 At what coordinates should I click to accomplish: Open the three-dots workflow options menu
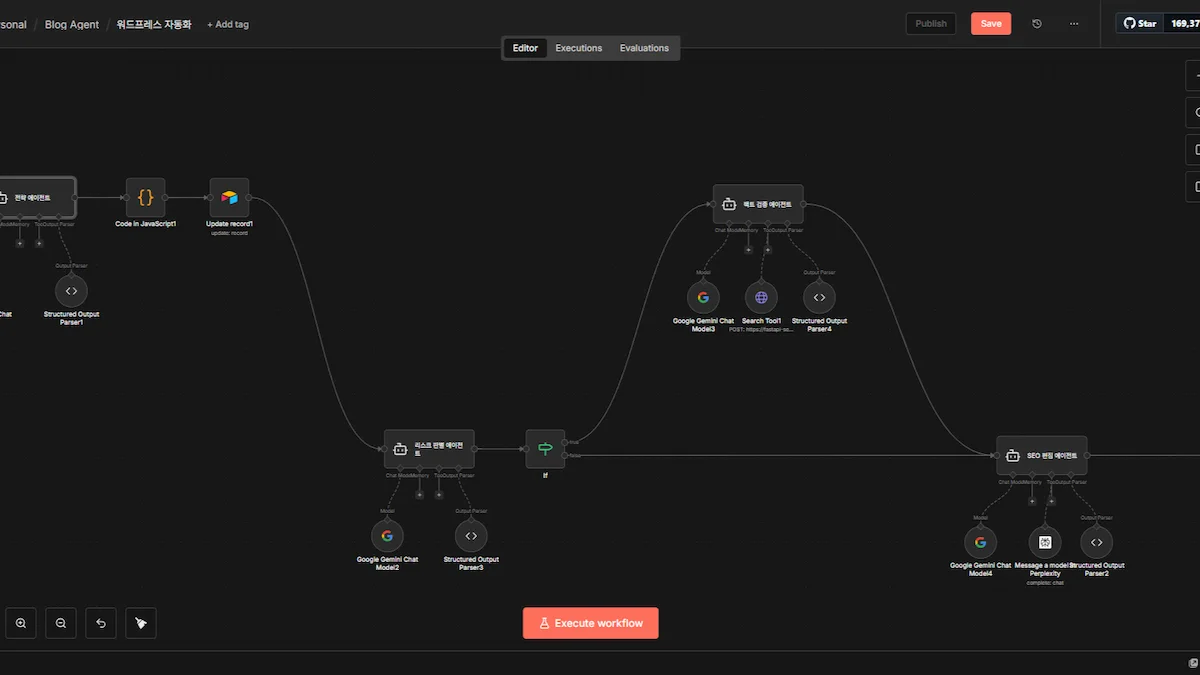(x=1074, y=24)
